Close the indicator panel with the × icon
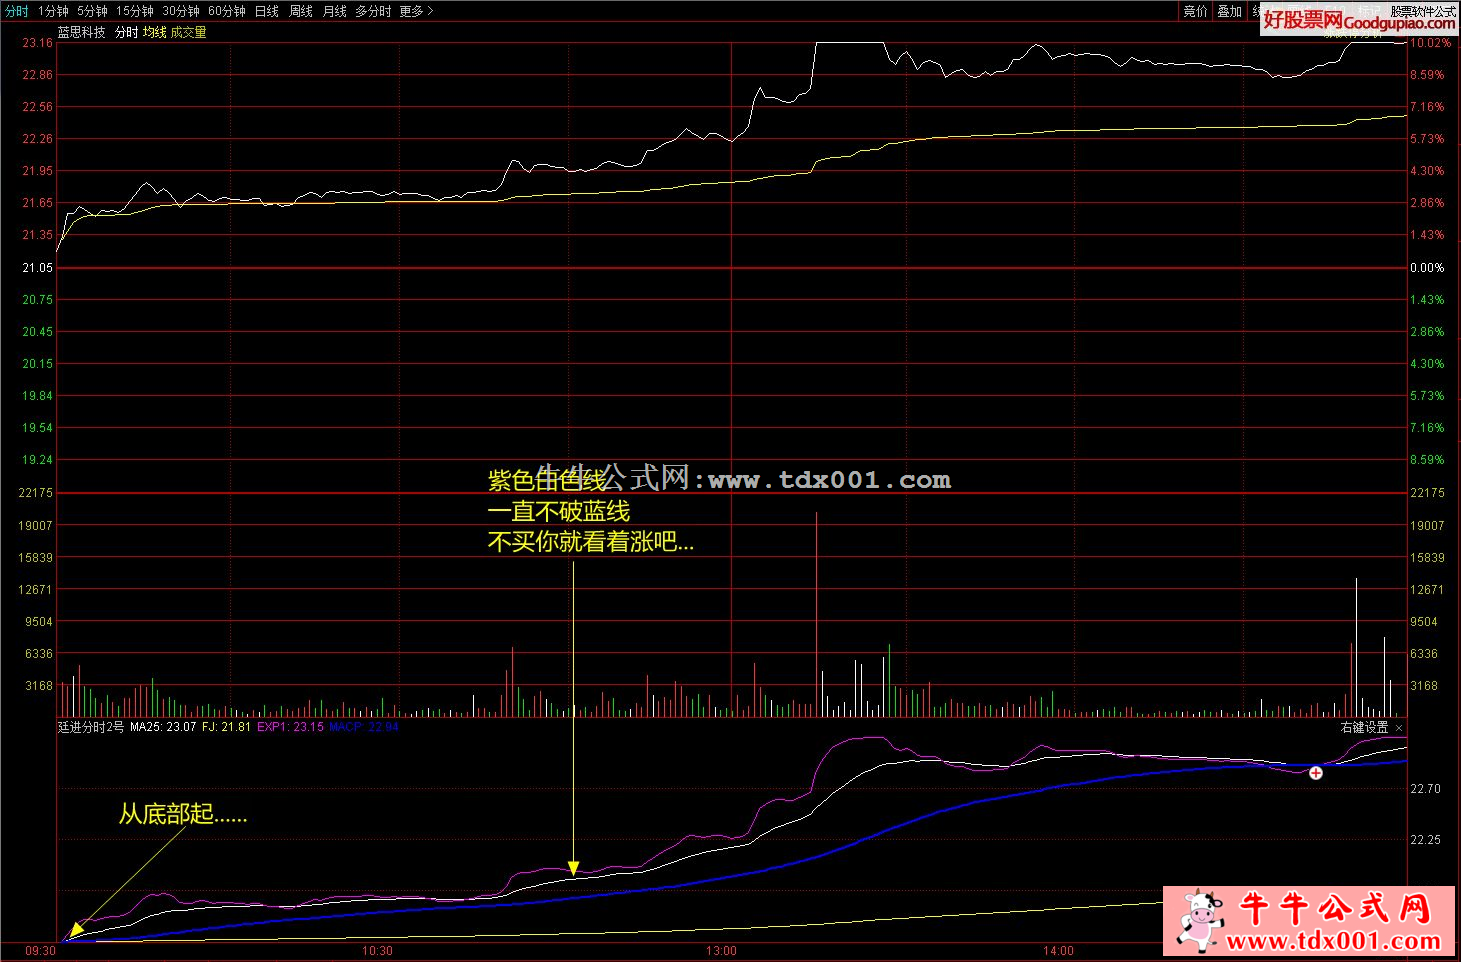Screen dimensions: 1461x962 1399,727
